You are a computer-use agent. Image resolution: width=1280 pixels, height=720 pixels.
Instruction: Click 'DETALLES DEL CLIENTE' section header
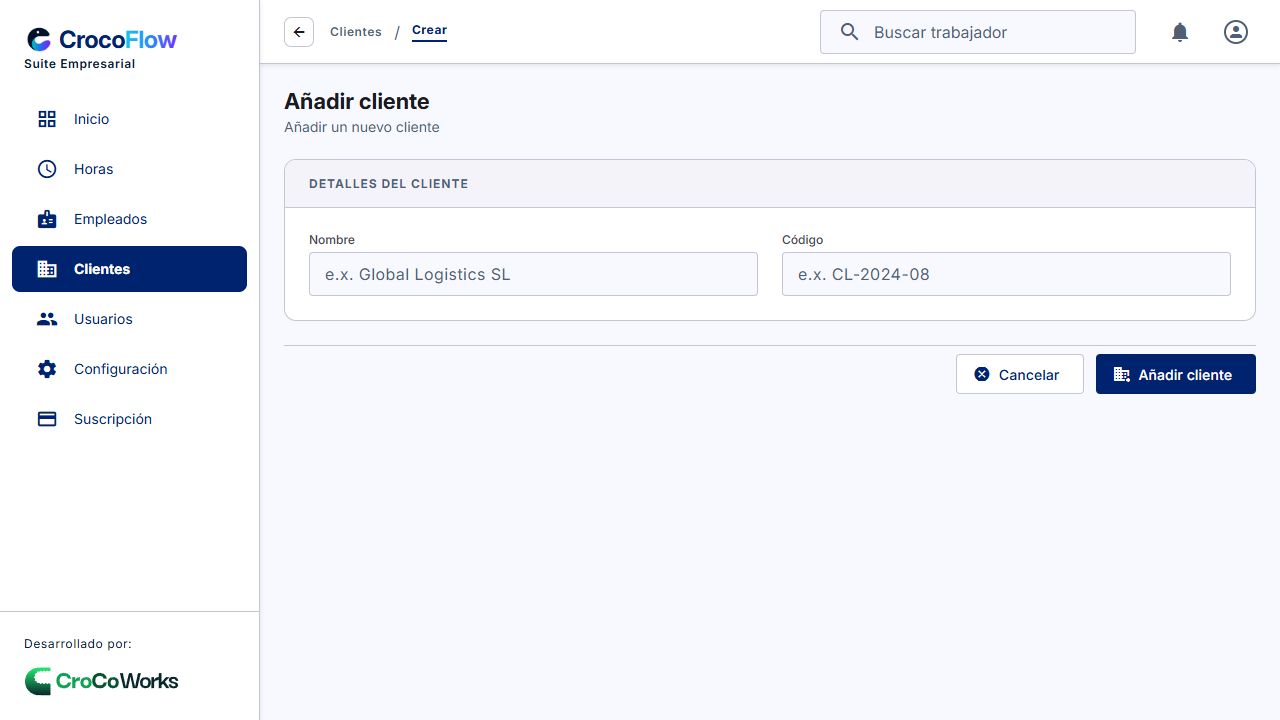(x=389, y=184)
